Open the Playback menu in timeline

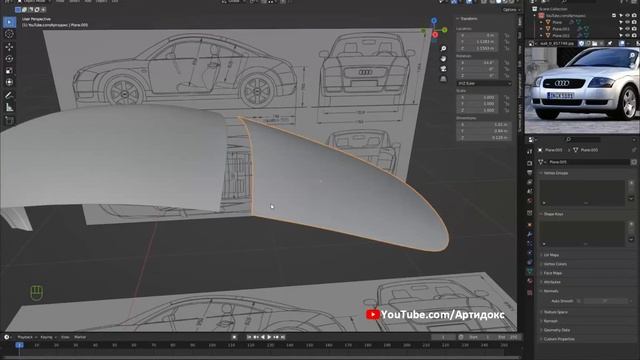26,337
